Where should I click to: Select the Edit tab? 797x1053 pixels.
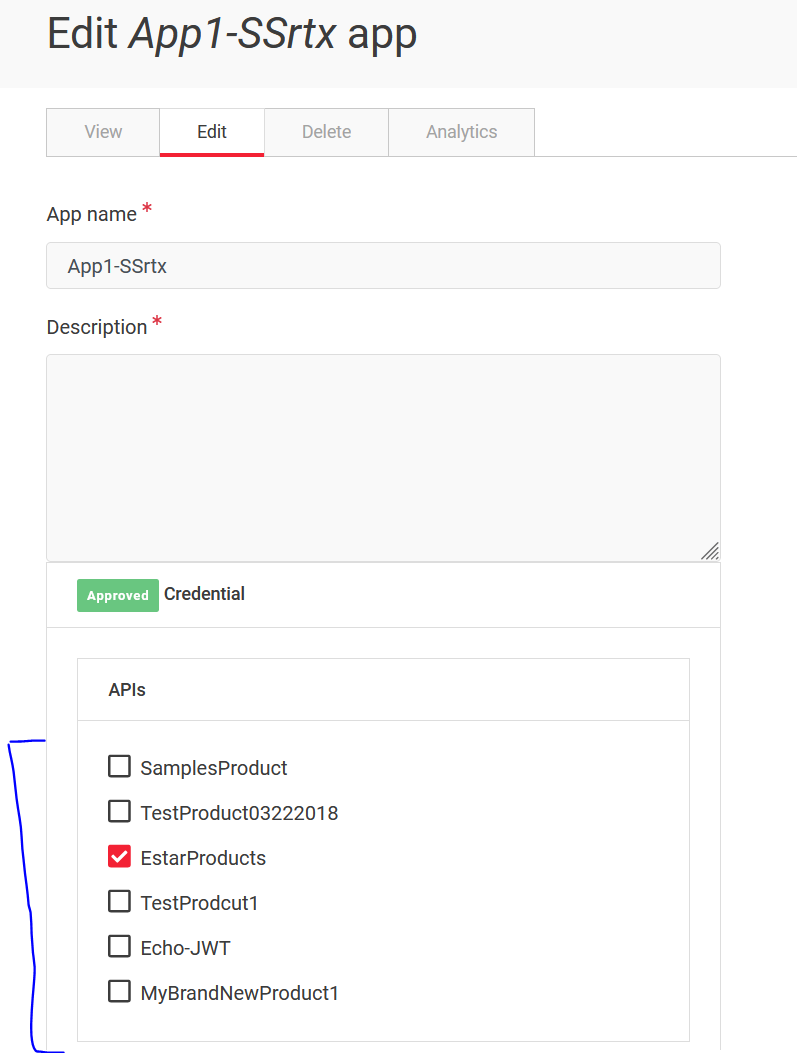[x=211, y=131]
